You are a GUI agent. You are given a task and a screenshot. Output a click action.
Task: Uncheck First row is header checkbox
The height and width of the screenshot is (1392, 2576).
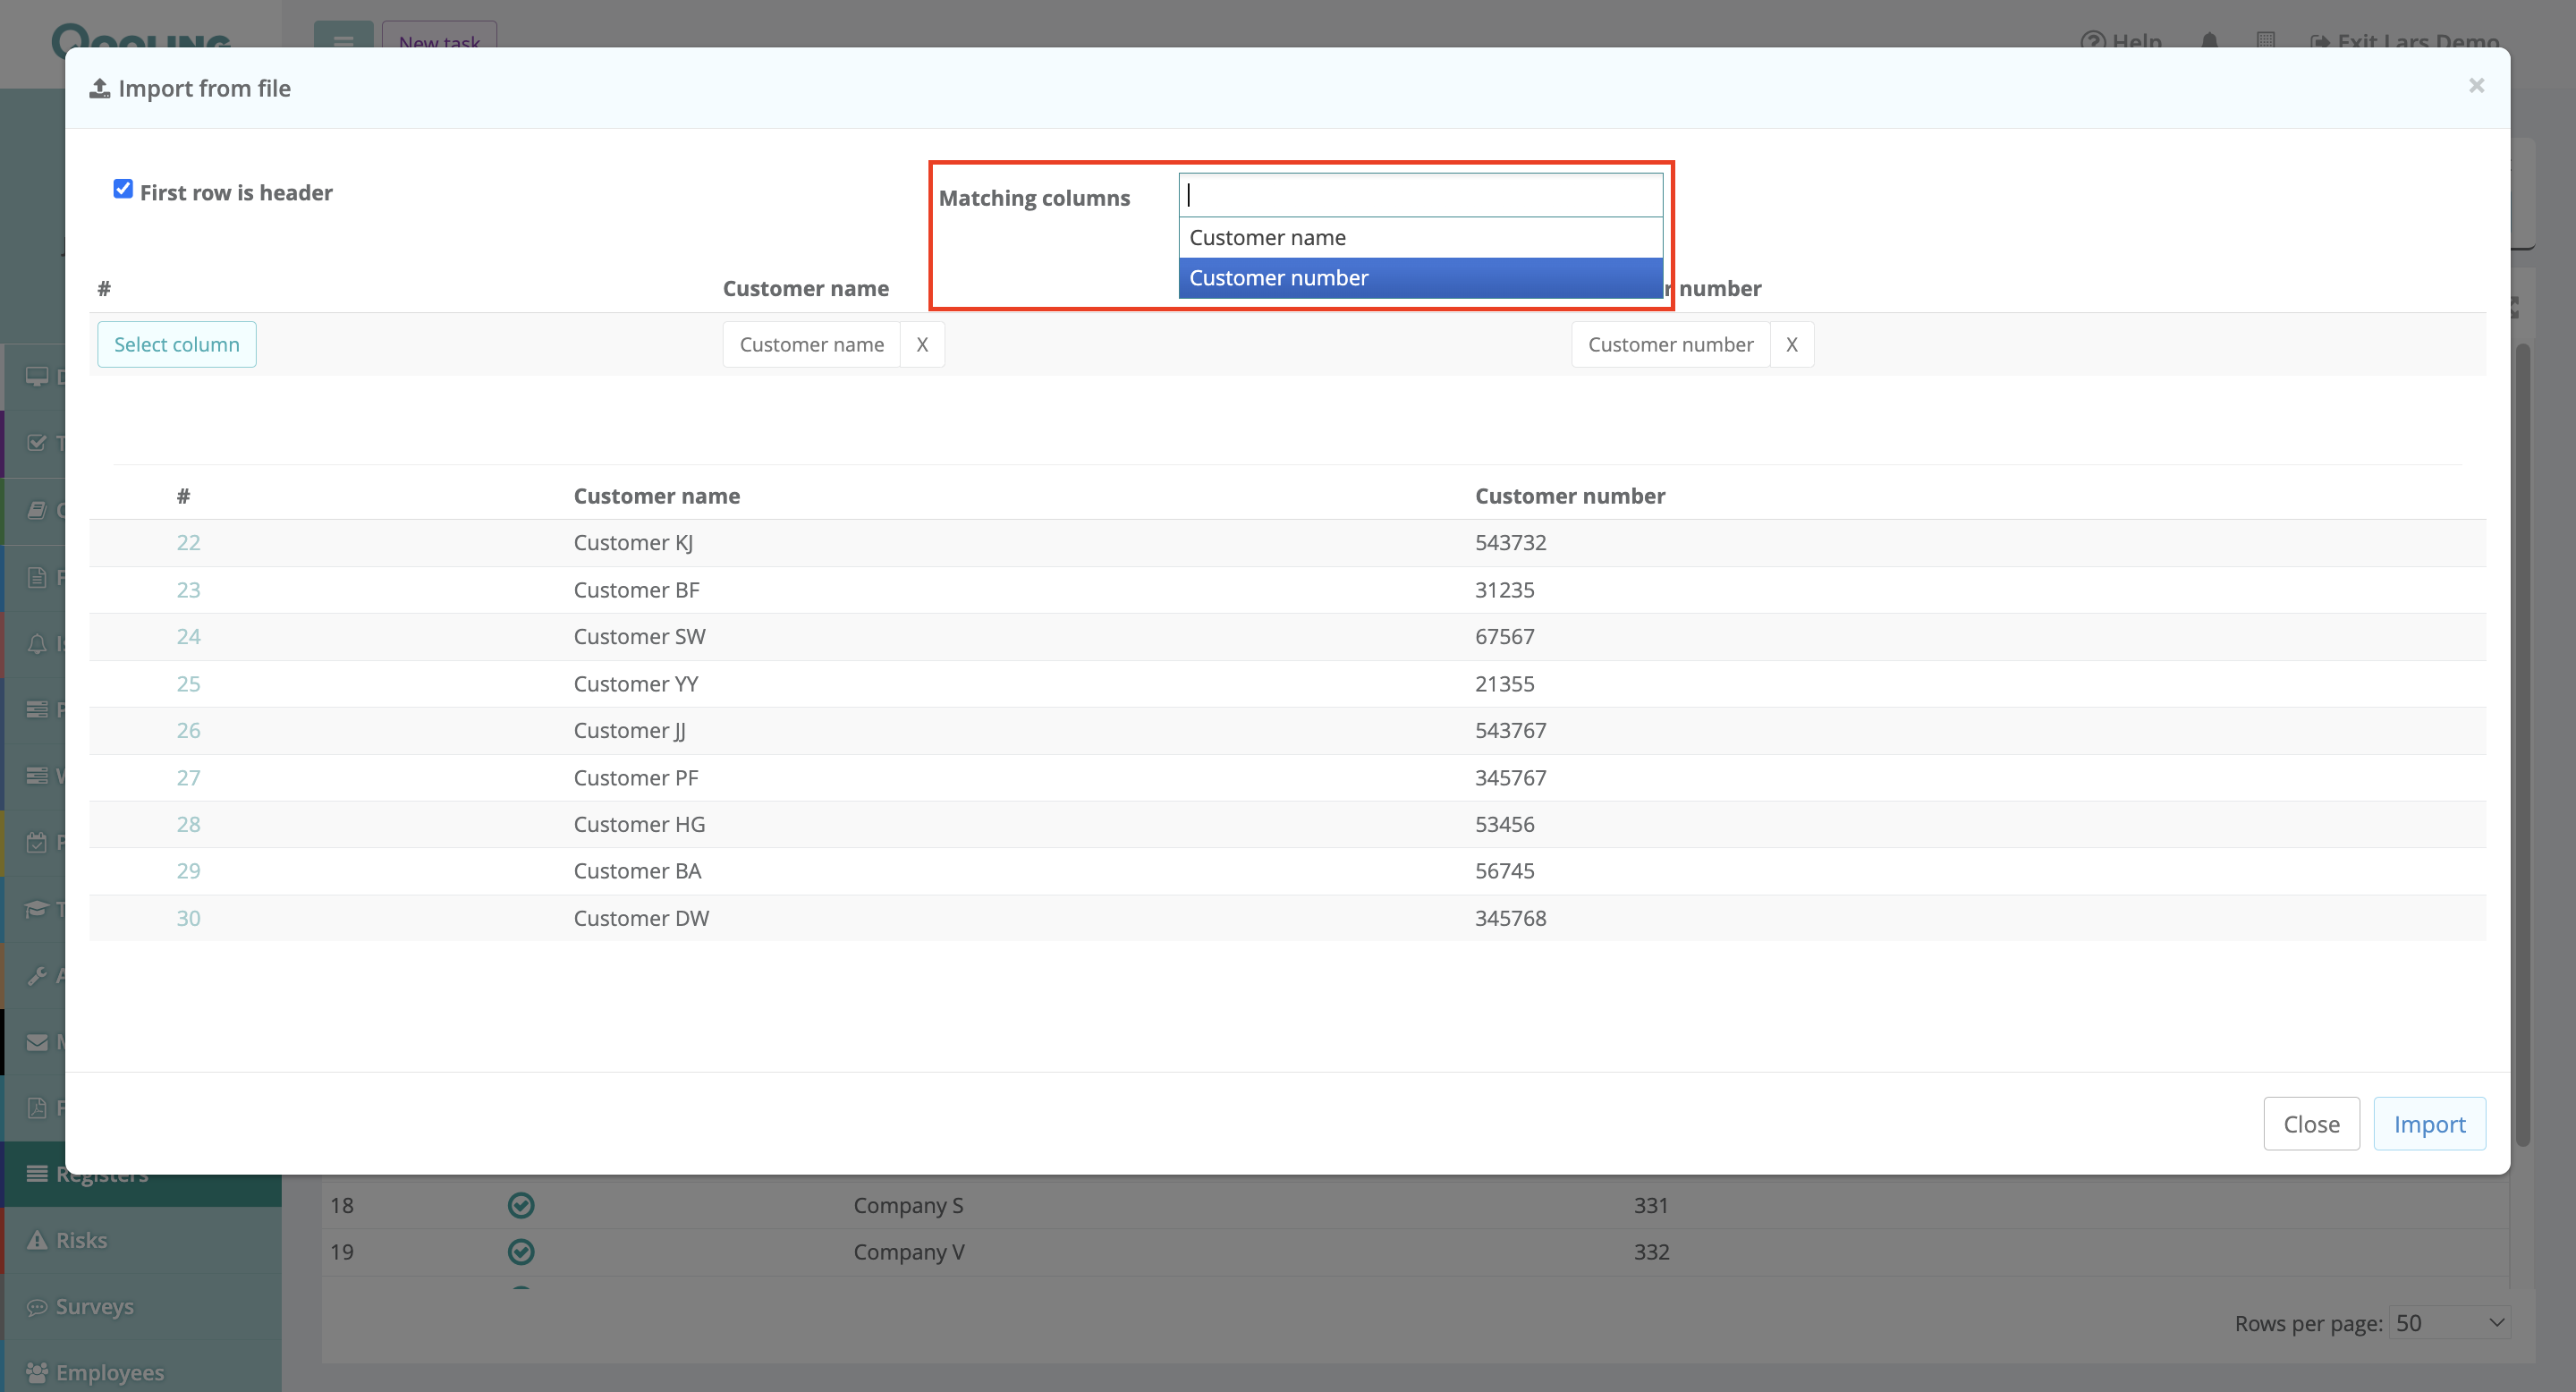(x=123, y=189)
